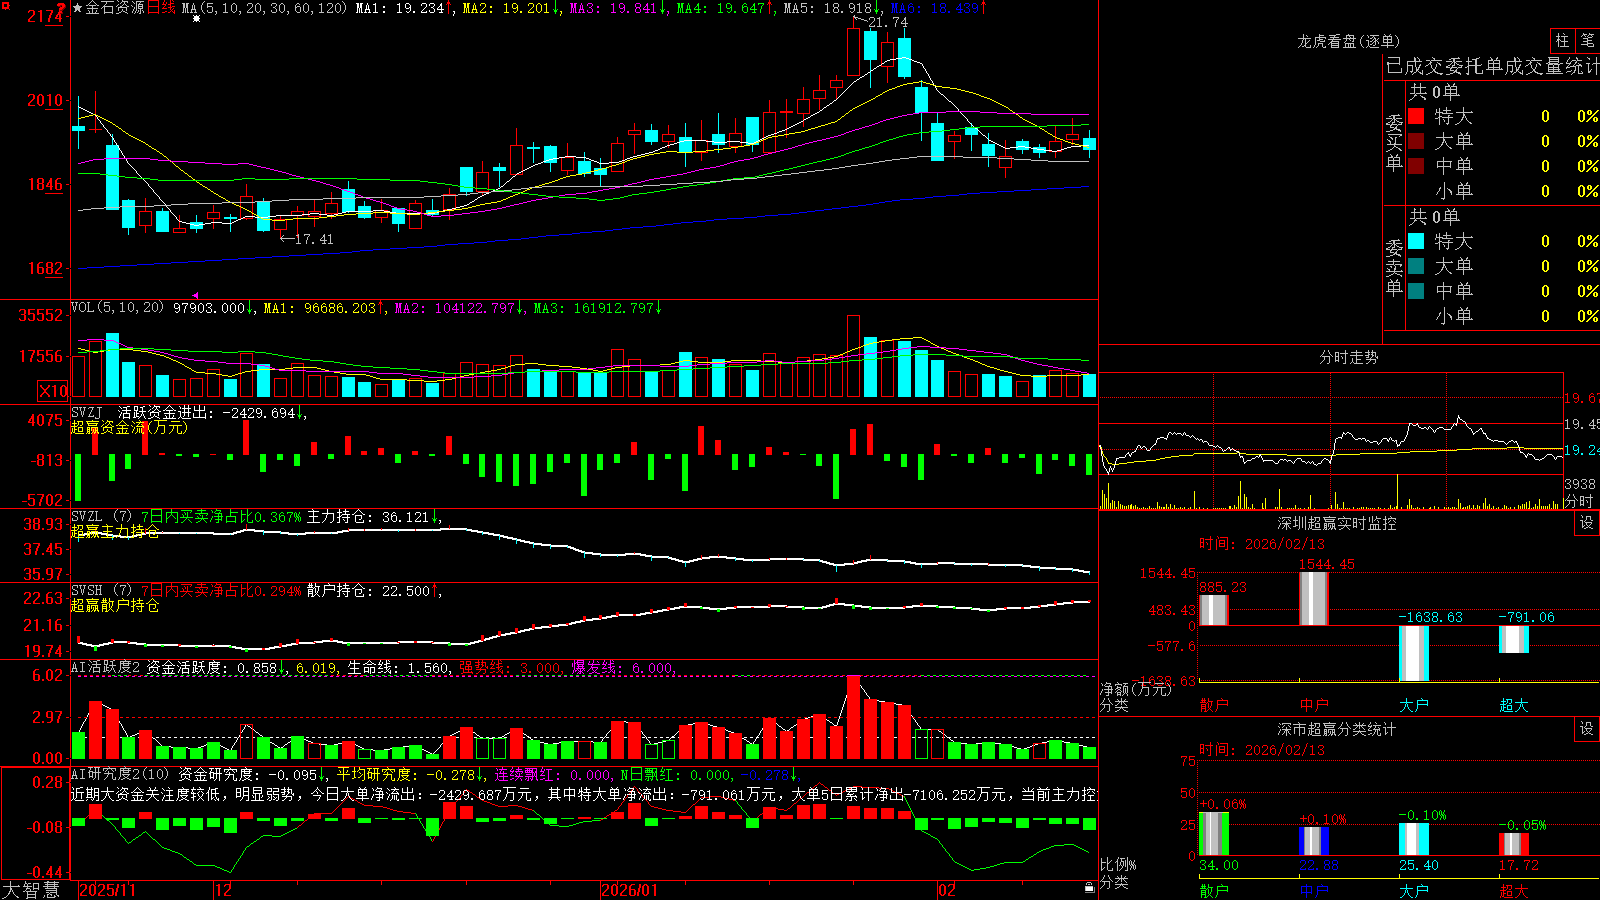Click the white marker dot under MA label
The height and width of the screenshot is (900, 1600).
197,19
